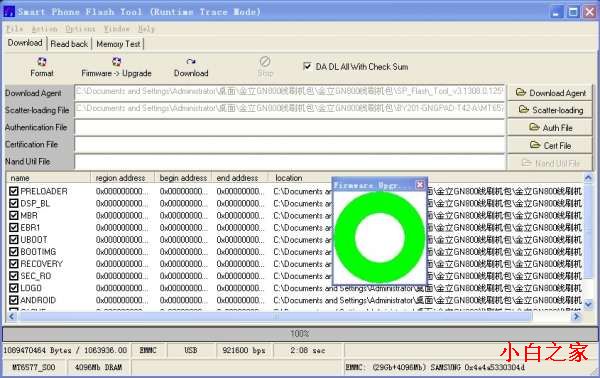Click the name column header
The width and height of the screenshot is (600, 378).
pyautogui.click(x=48, y=178)
